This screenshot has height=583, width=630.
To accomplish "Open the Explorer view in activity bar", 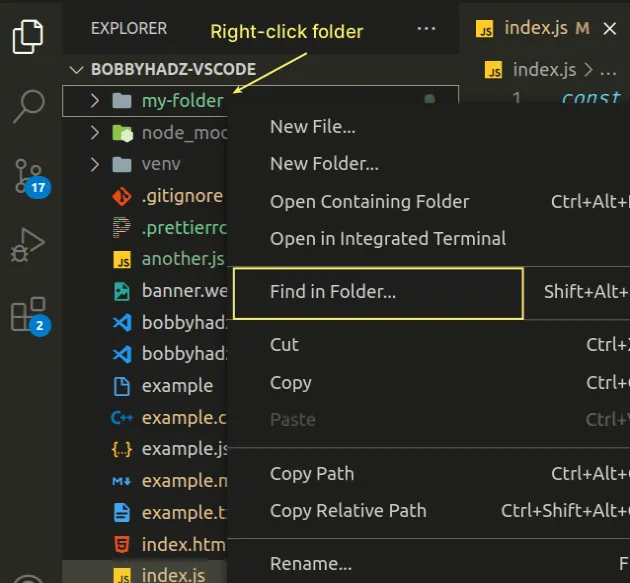I will (28, 36).
